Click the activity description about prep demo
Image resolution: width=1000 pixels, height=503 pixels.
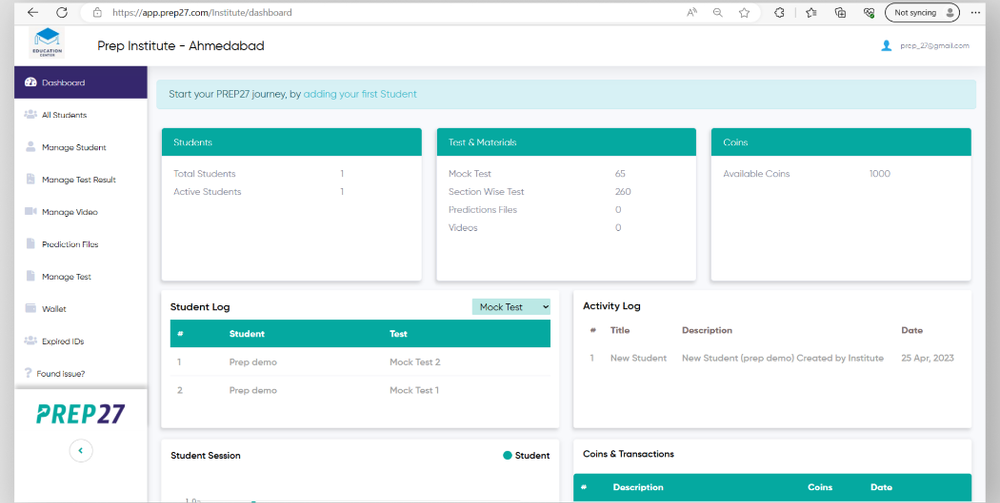coord(783,358)
